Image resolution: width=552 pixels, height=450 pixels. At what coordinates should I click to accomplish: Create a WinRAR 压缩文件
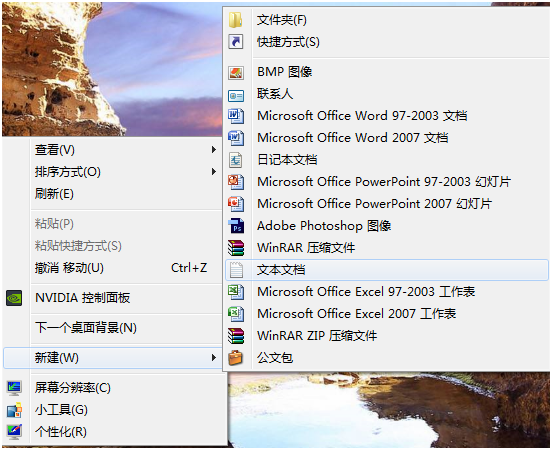point(387,248)
